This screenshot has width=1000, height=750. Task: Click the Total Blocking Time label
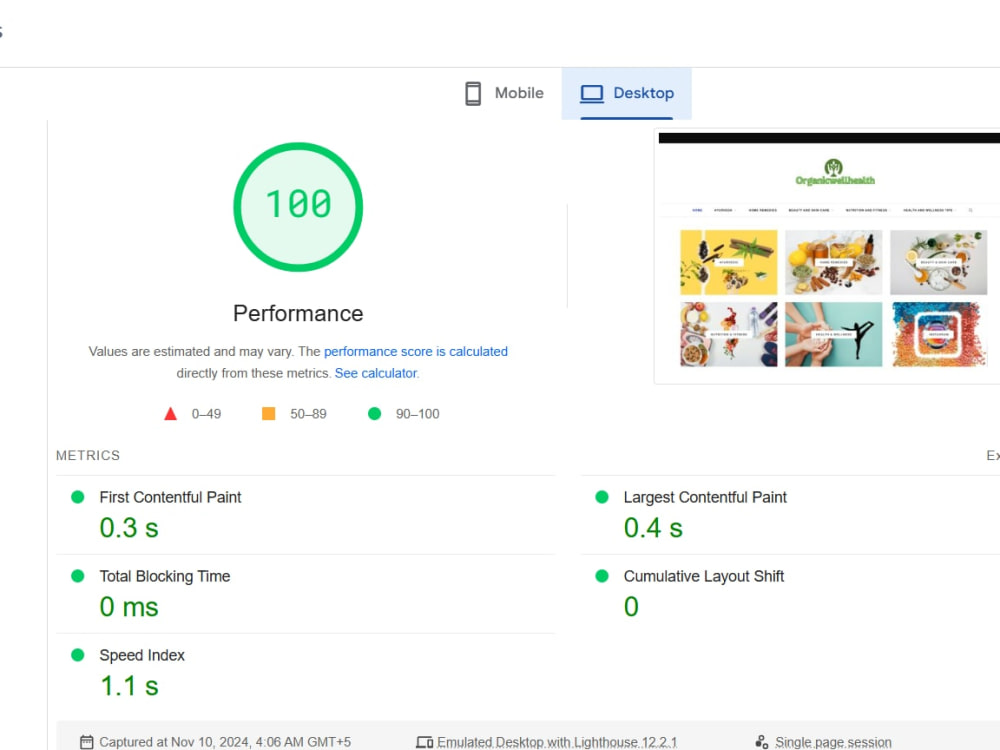(165, 577)
